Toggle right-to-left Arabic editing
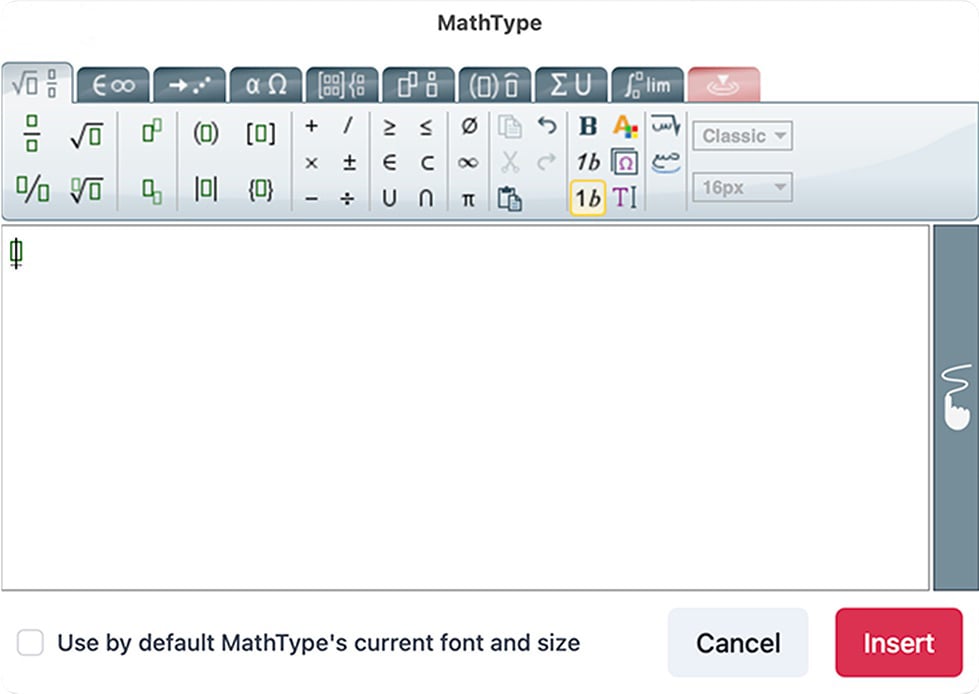The width and height of the screenshot is (979, 694). [666, 125]
